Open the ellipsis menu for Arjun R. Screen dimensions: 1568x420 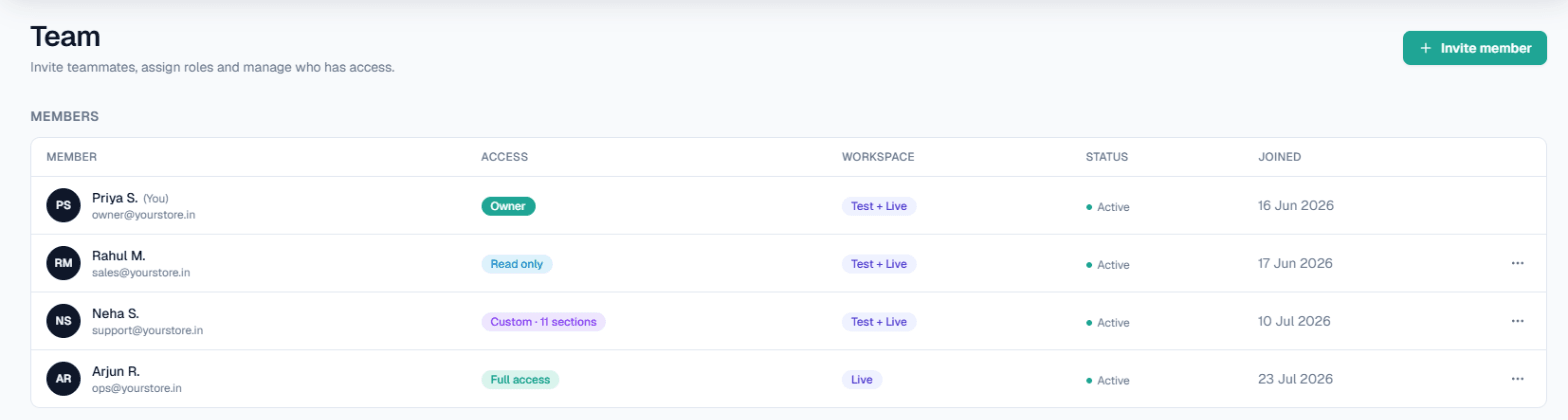[1517, 379]
